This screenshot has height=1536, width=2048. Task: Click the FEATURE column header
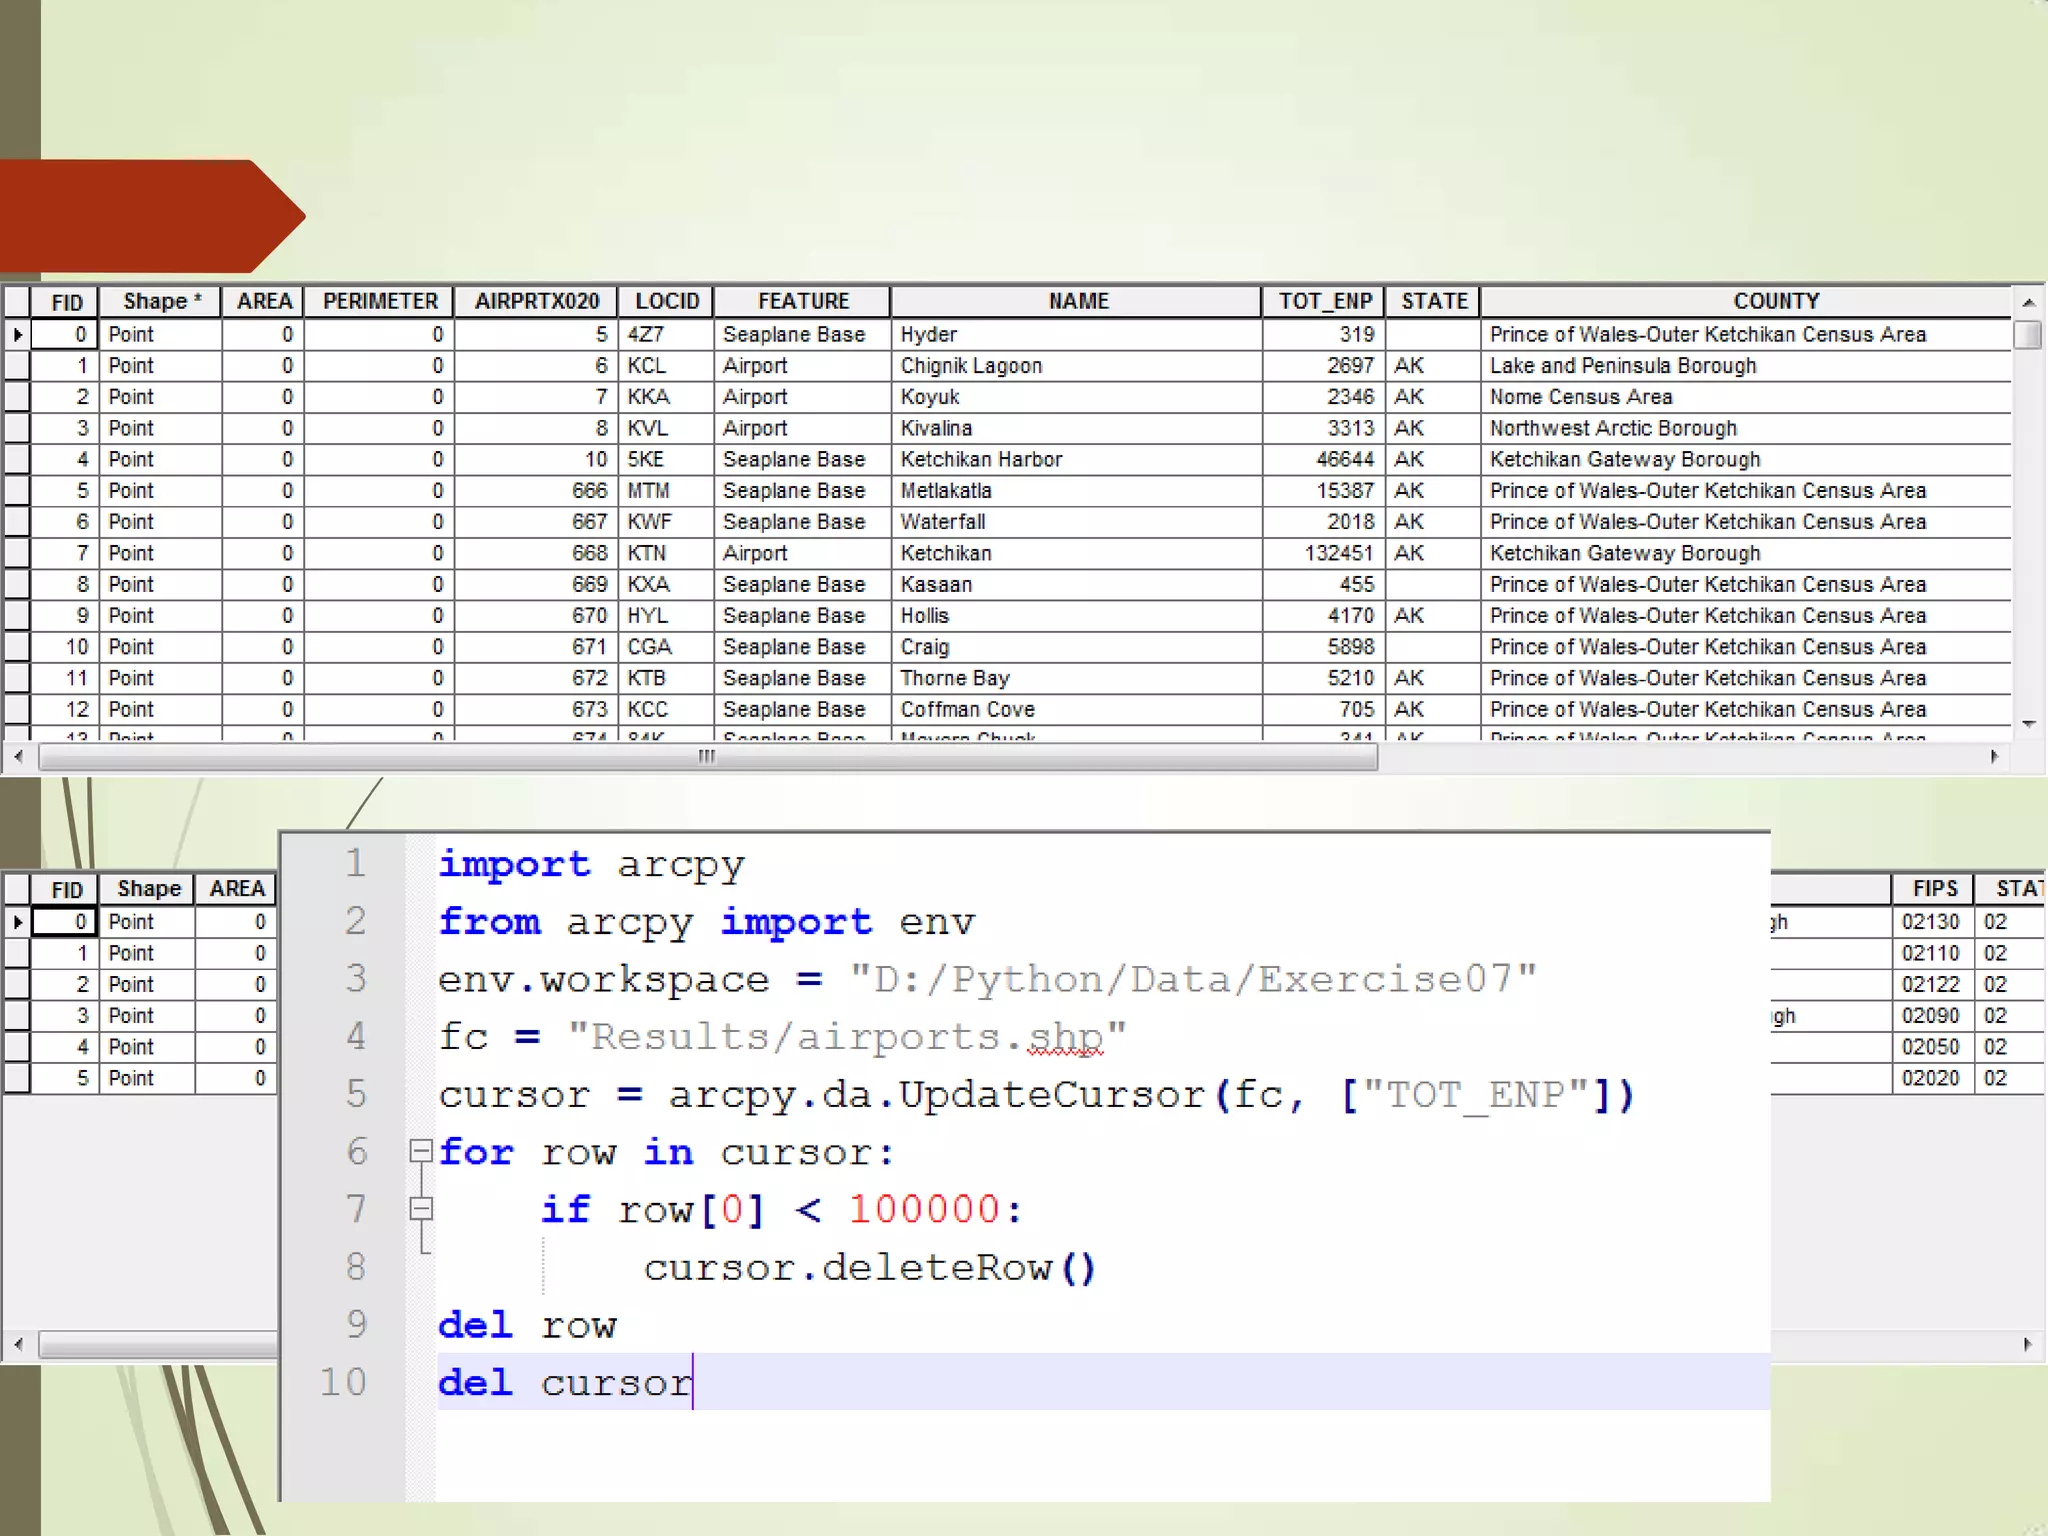[x=803, y=302]
